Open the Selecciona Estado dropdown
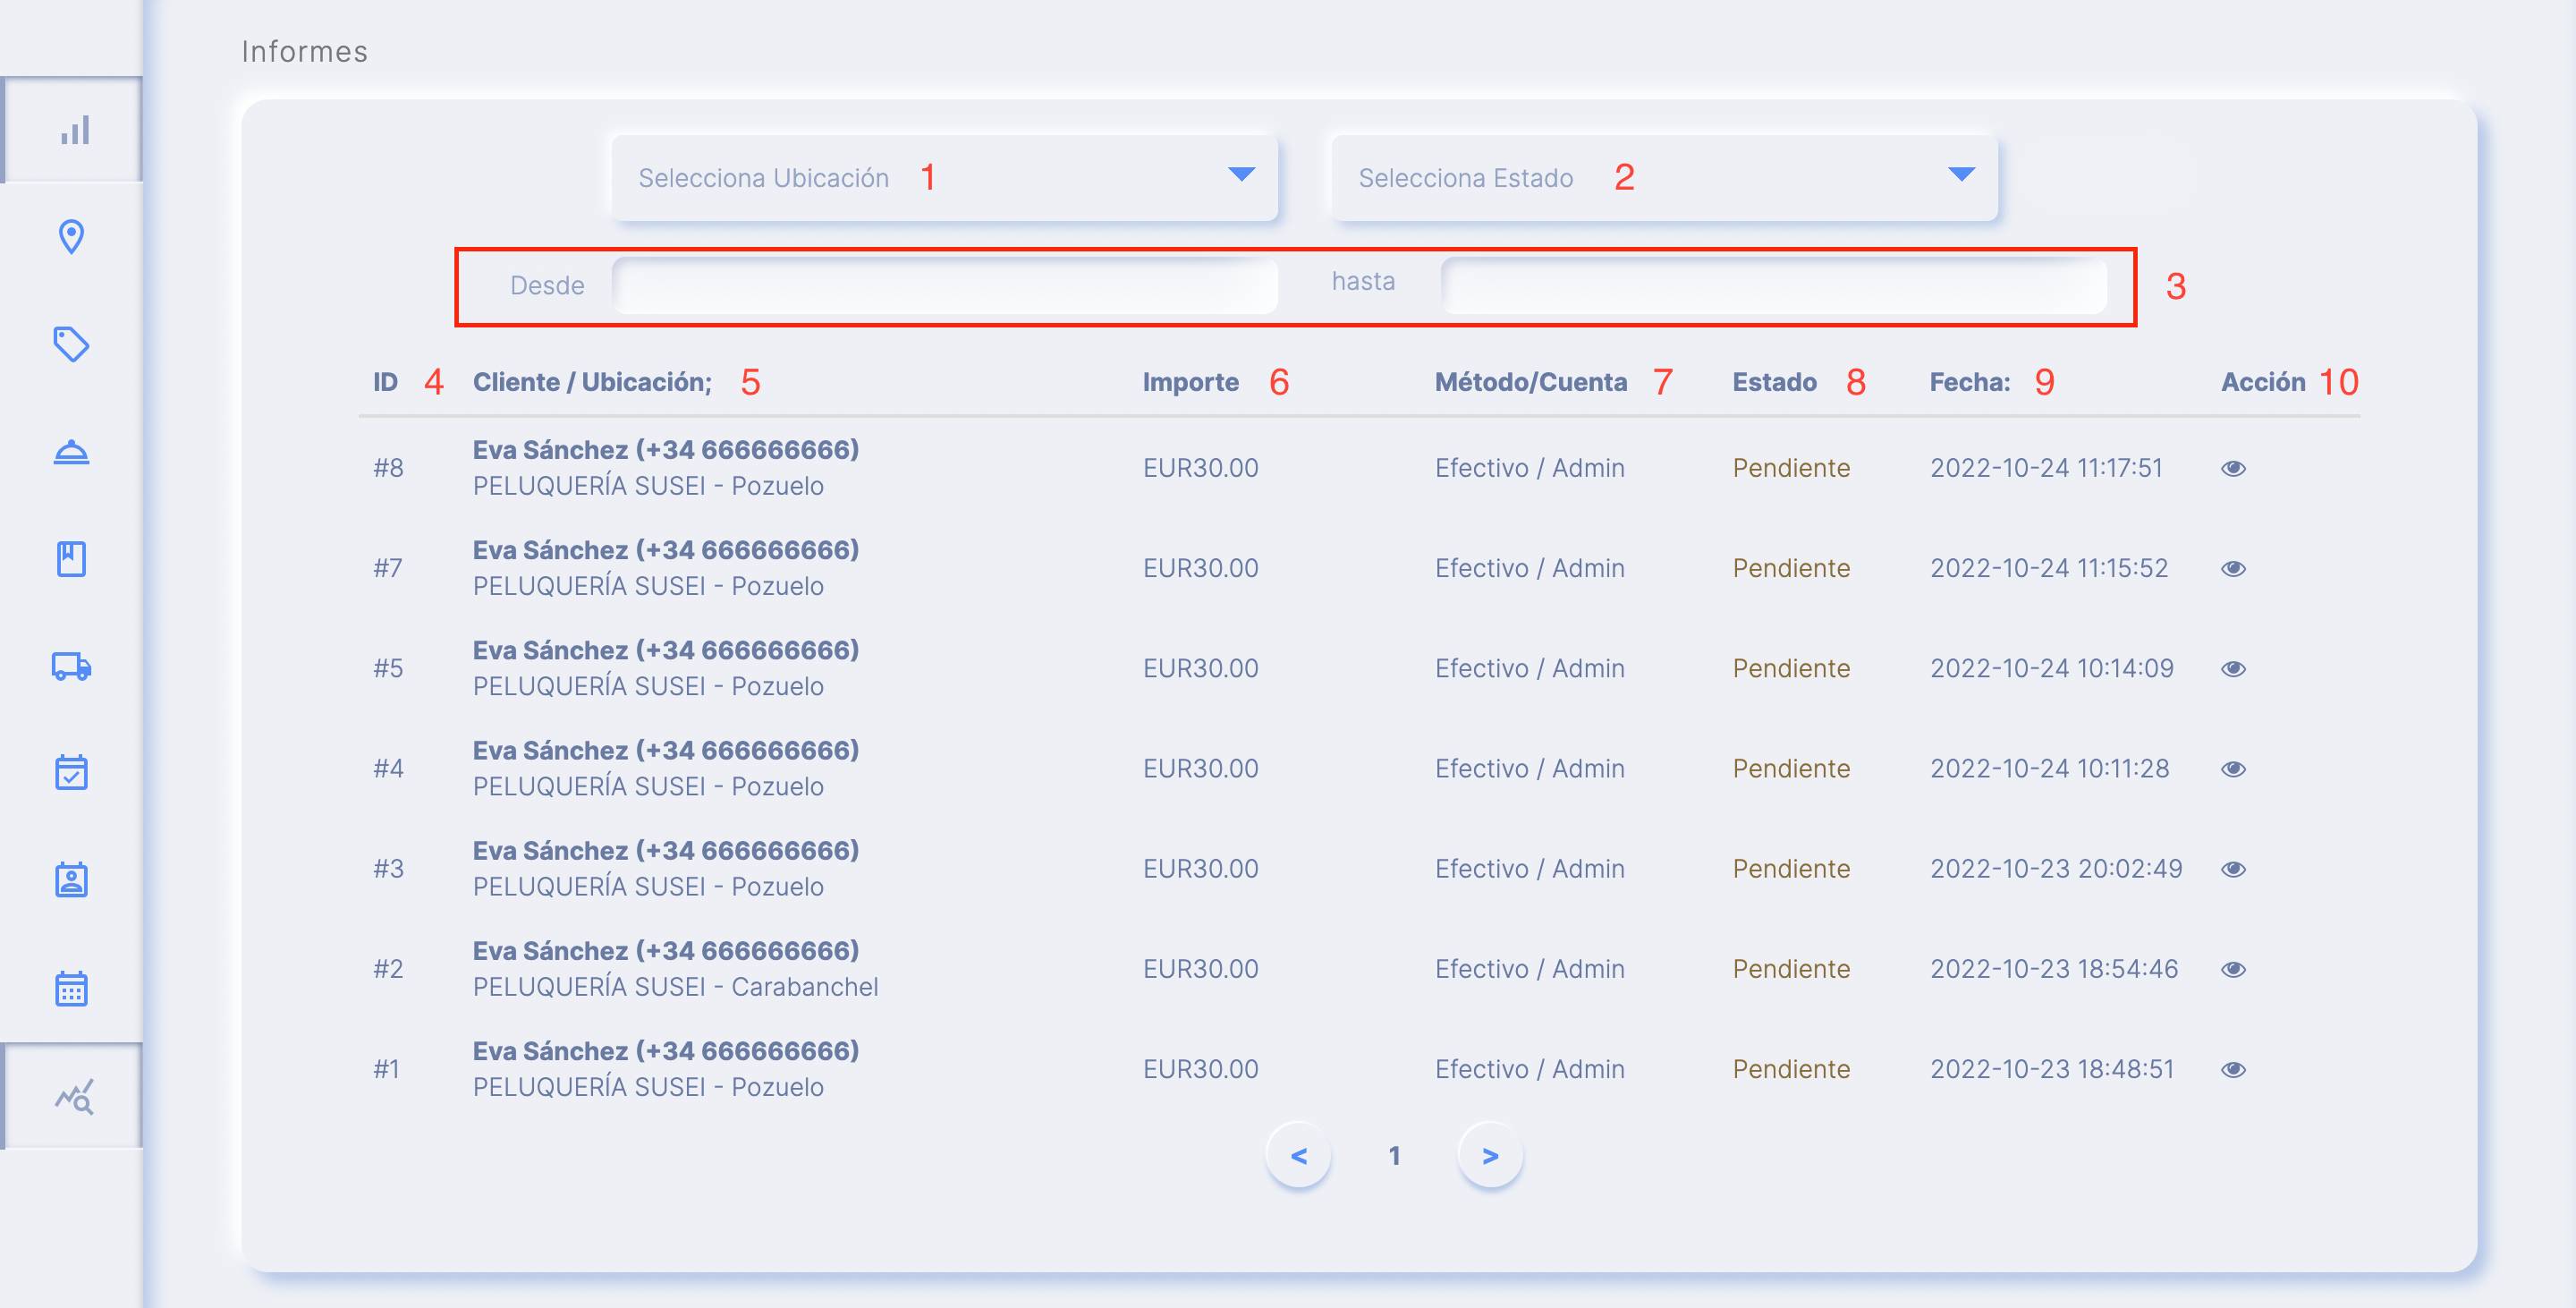 click(1664, 177)
